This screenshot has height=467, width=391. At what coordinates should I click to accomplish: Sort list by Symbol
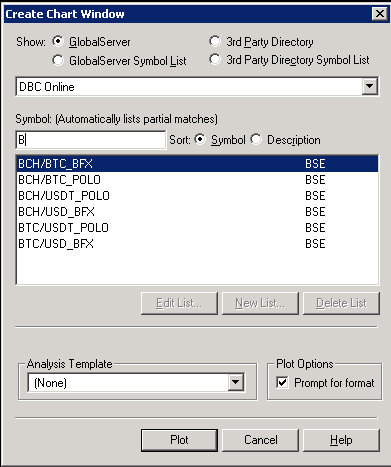click(200, 139)
